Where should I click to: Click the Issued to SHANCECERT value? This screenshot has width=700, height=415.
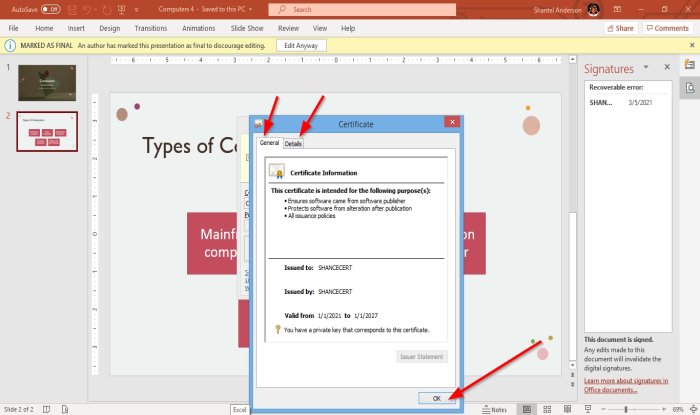[335, 268]
